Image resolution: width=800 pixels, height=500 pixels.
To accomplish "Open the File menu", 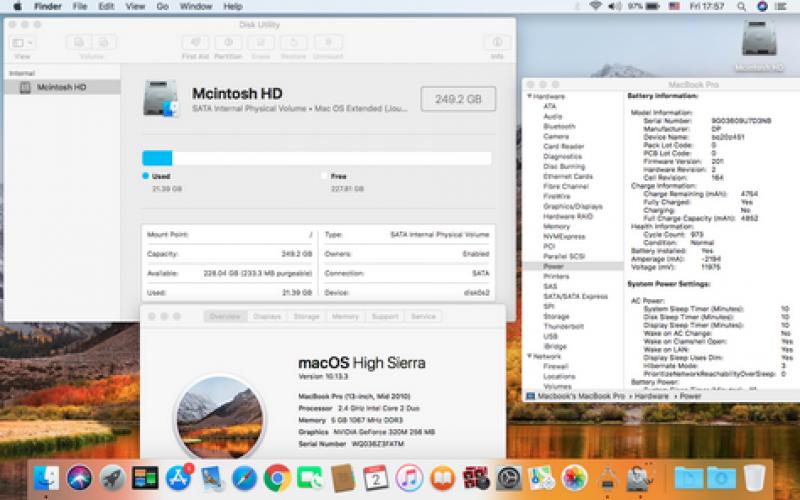I will (80, 7).
